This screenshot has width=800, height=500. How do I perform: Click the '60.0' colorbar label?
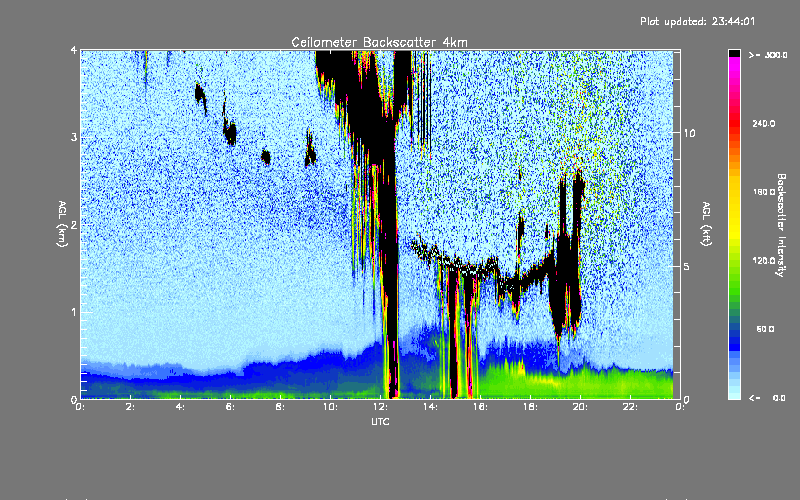[765, 329]
